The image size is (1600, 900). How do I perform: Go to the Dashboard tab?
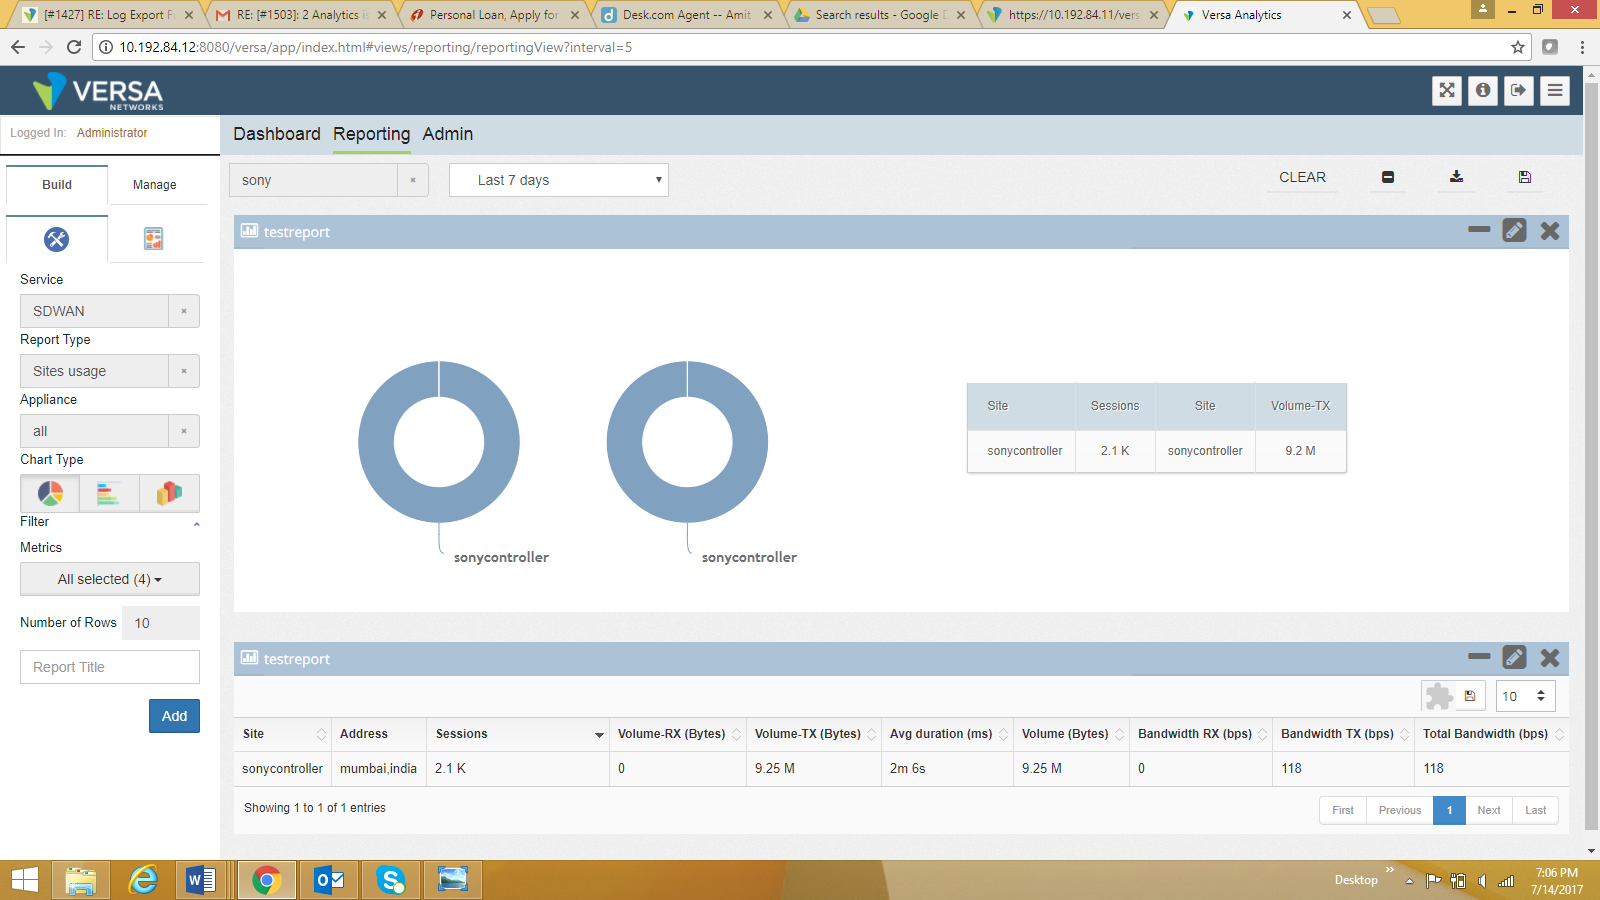point(277,134)
